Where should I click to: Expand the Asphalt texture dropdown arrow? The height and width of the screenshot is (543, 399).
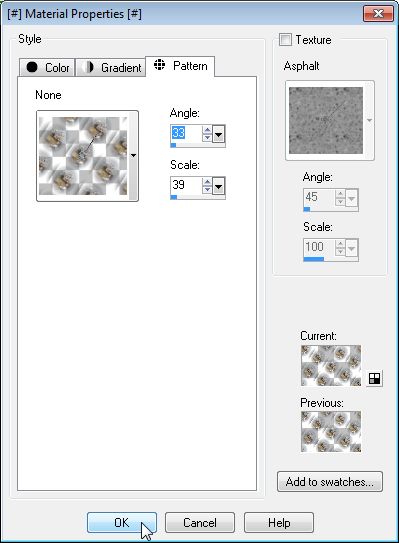pos(370,120)
